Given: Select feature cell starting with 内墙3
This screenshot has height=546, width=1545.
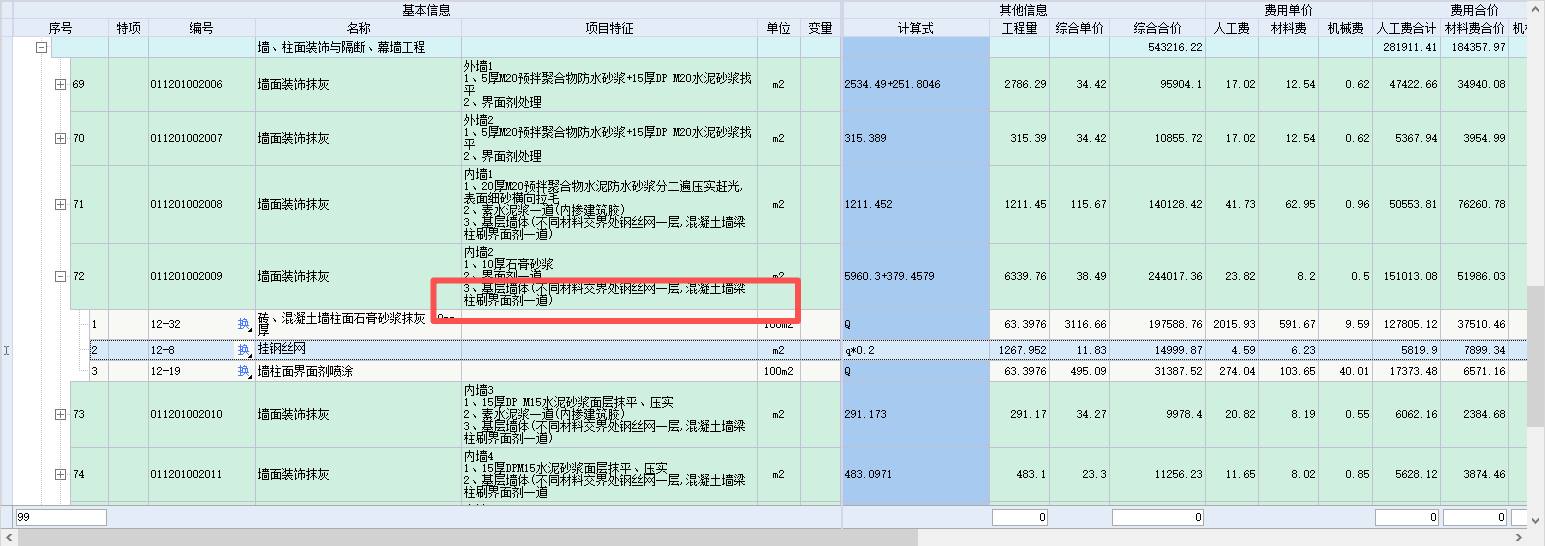Looking at the screenshot, I should coord(609,414).
